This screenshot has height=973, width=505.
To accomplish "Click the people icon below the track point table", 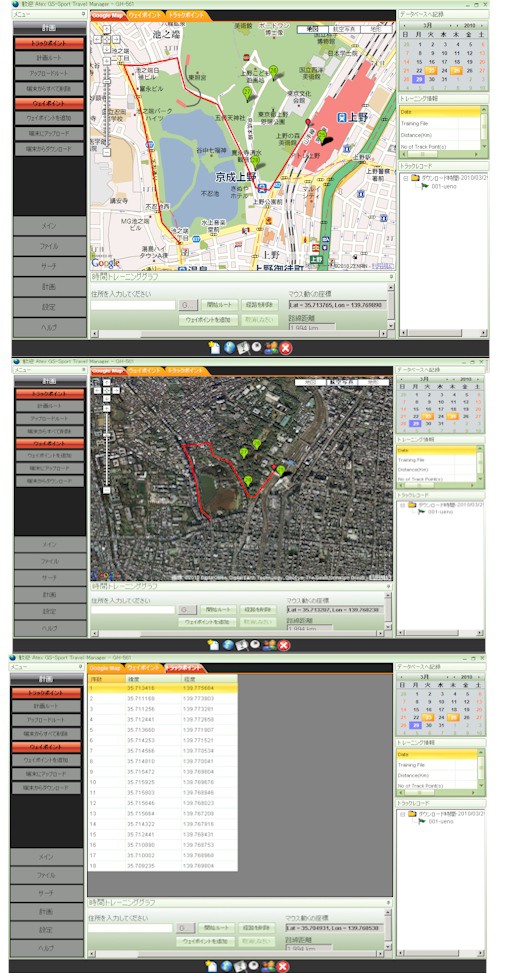I will 269,966.
